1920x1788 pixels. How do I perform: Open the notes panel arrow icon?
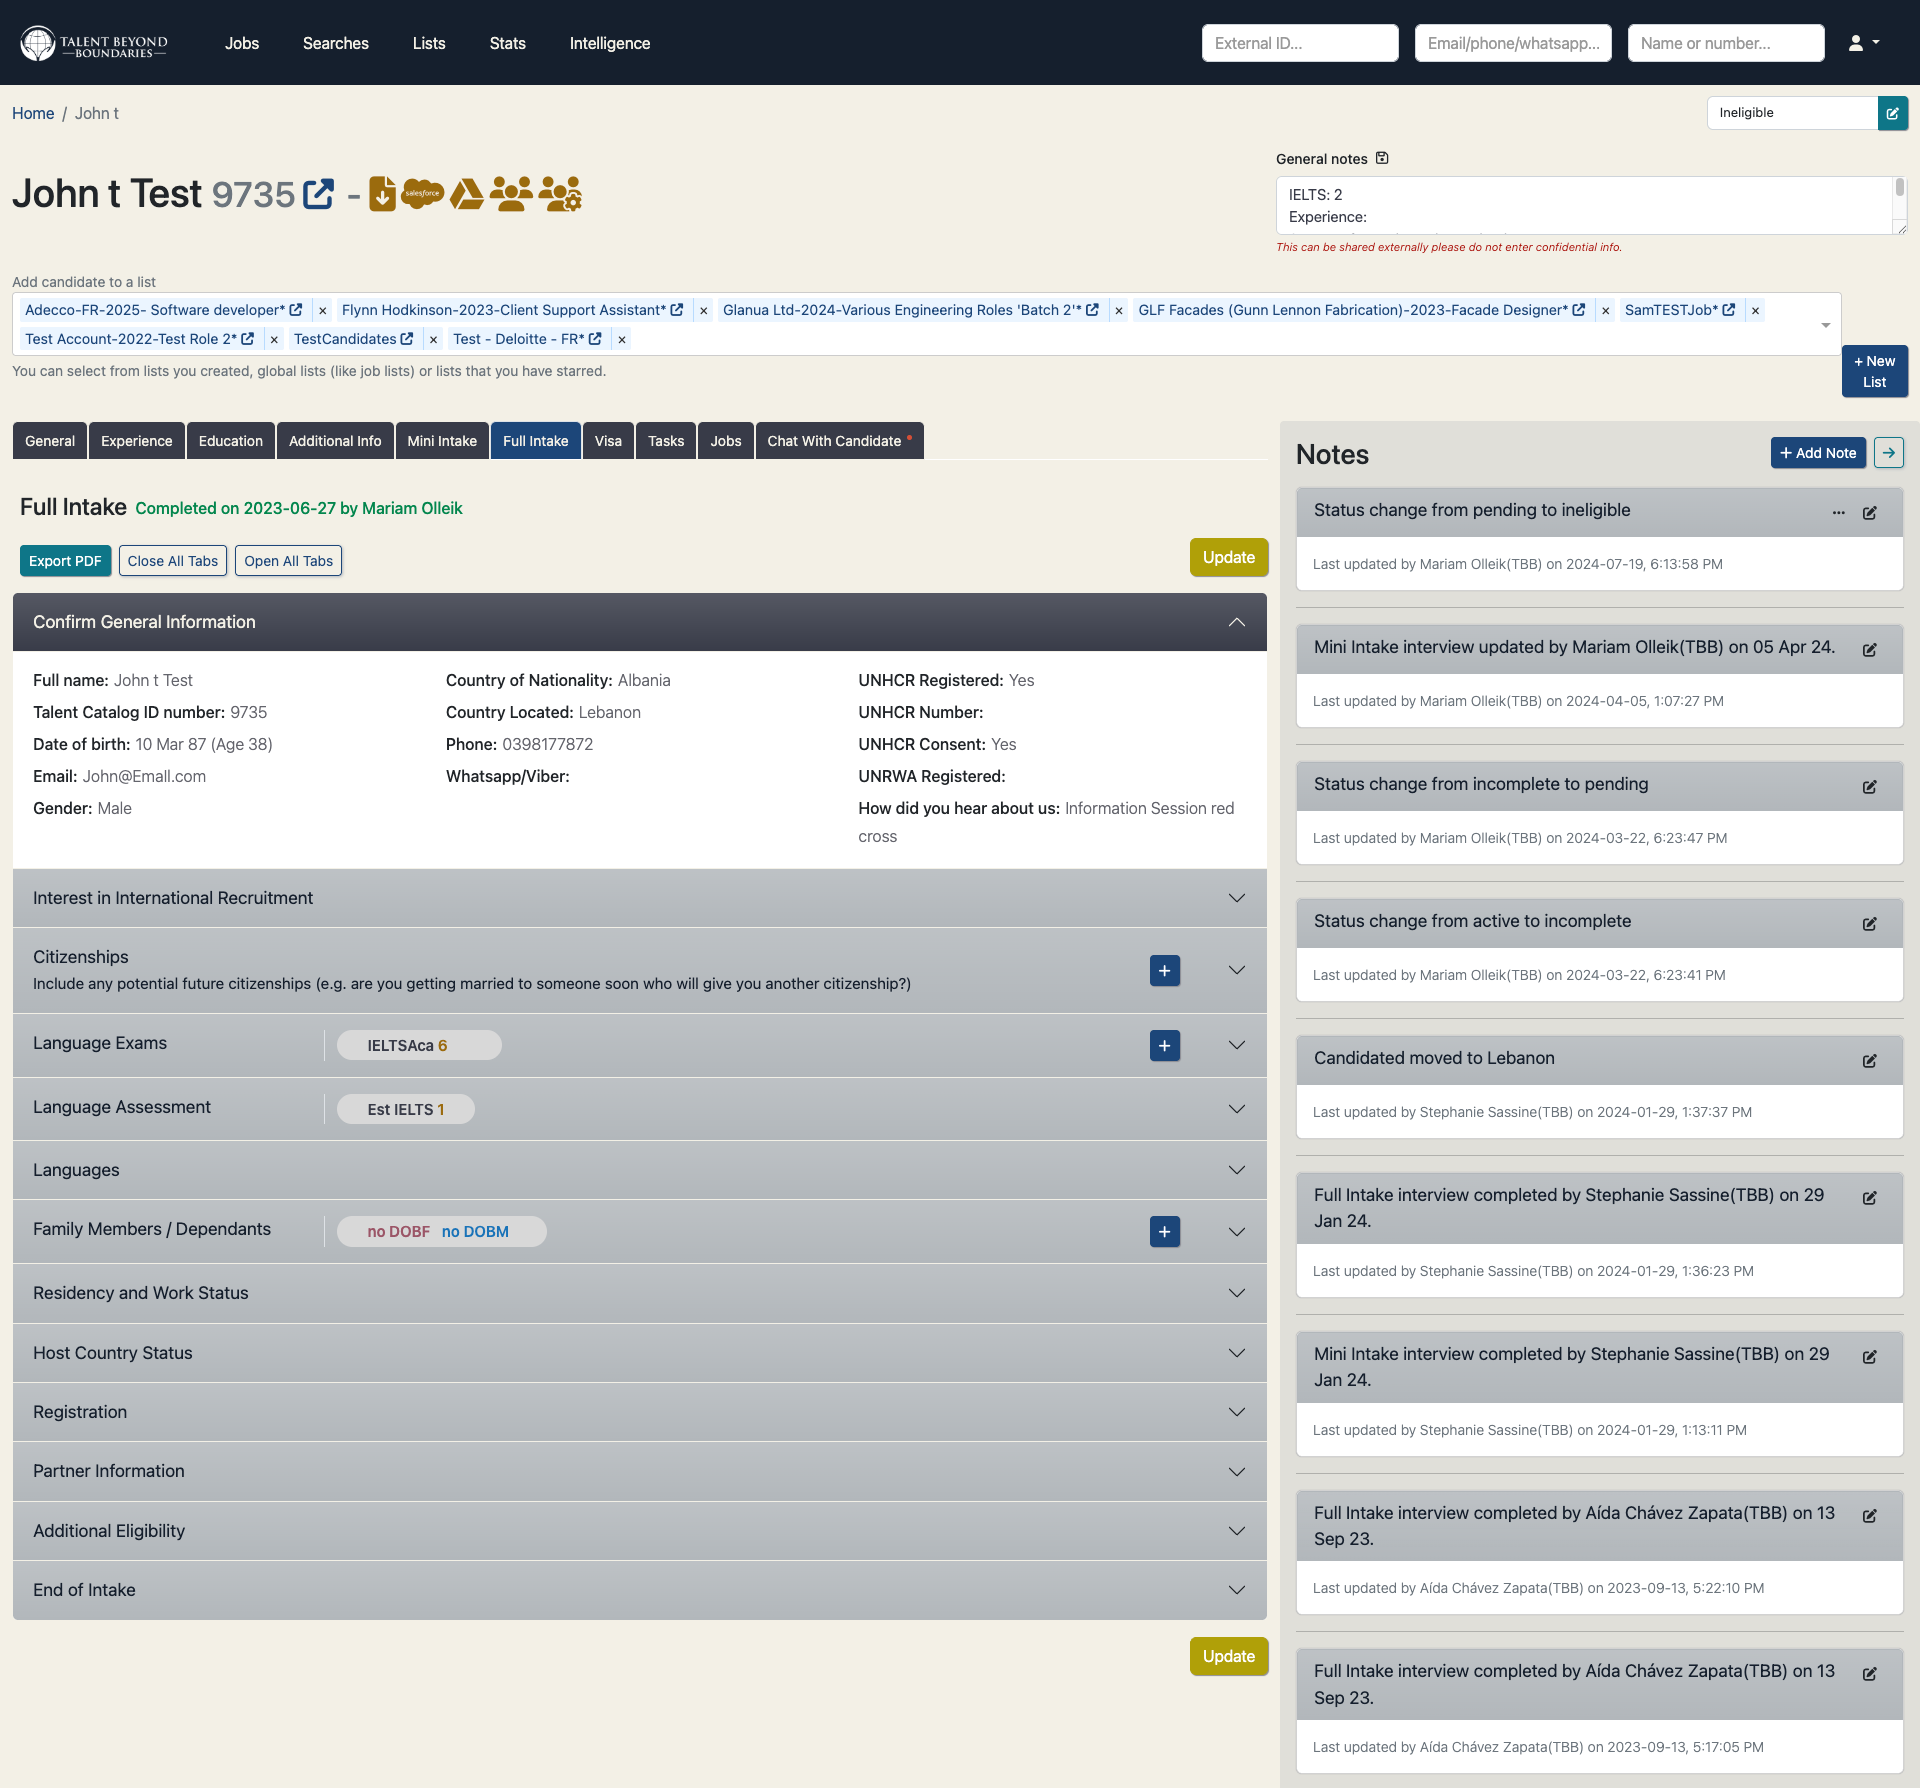point(1889,452)
